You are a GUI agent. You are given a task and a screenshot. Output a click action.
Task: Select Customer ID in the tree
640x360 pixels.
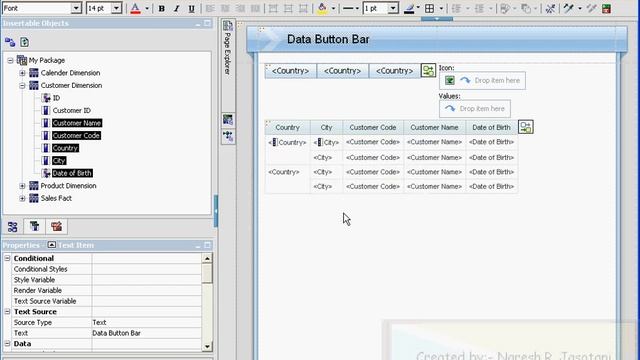(x=71, y=111)
